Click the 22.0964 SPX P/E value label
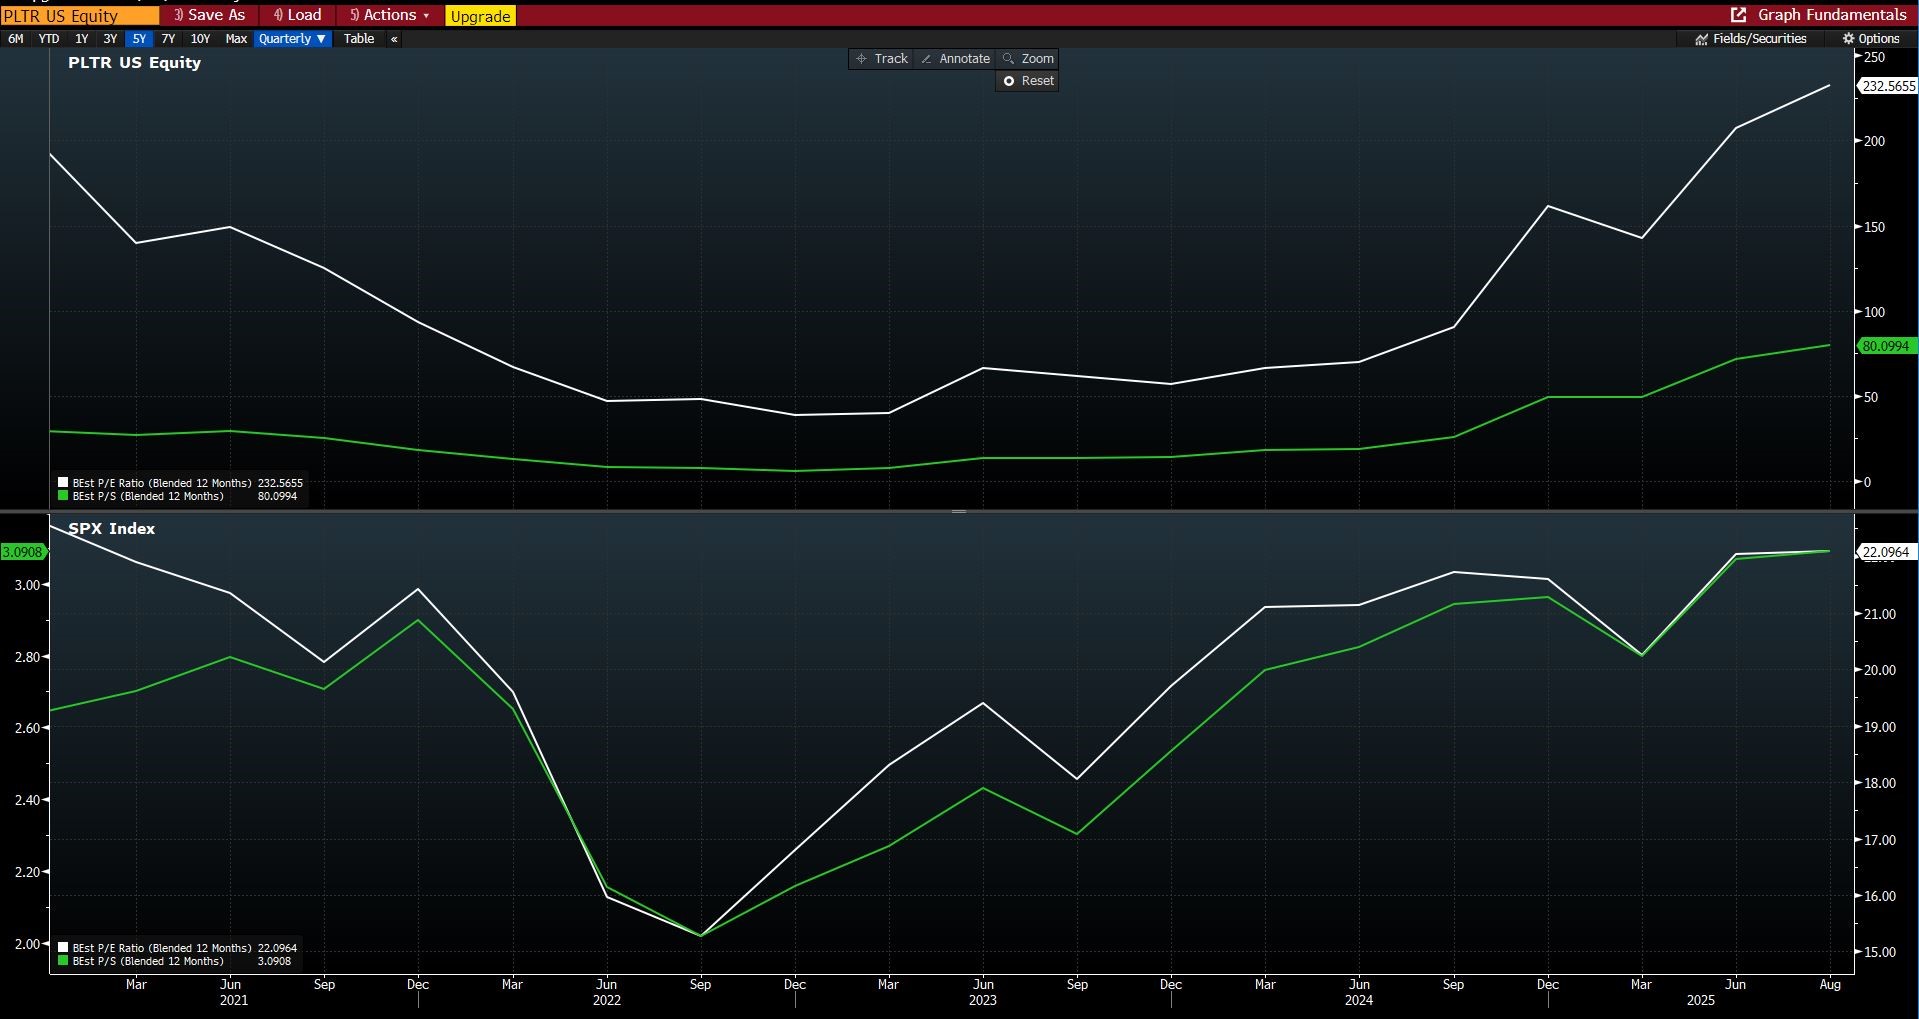The height and width of the screenshot is (1019, 1919). click(1886, 552)
